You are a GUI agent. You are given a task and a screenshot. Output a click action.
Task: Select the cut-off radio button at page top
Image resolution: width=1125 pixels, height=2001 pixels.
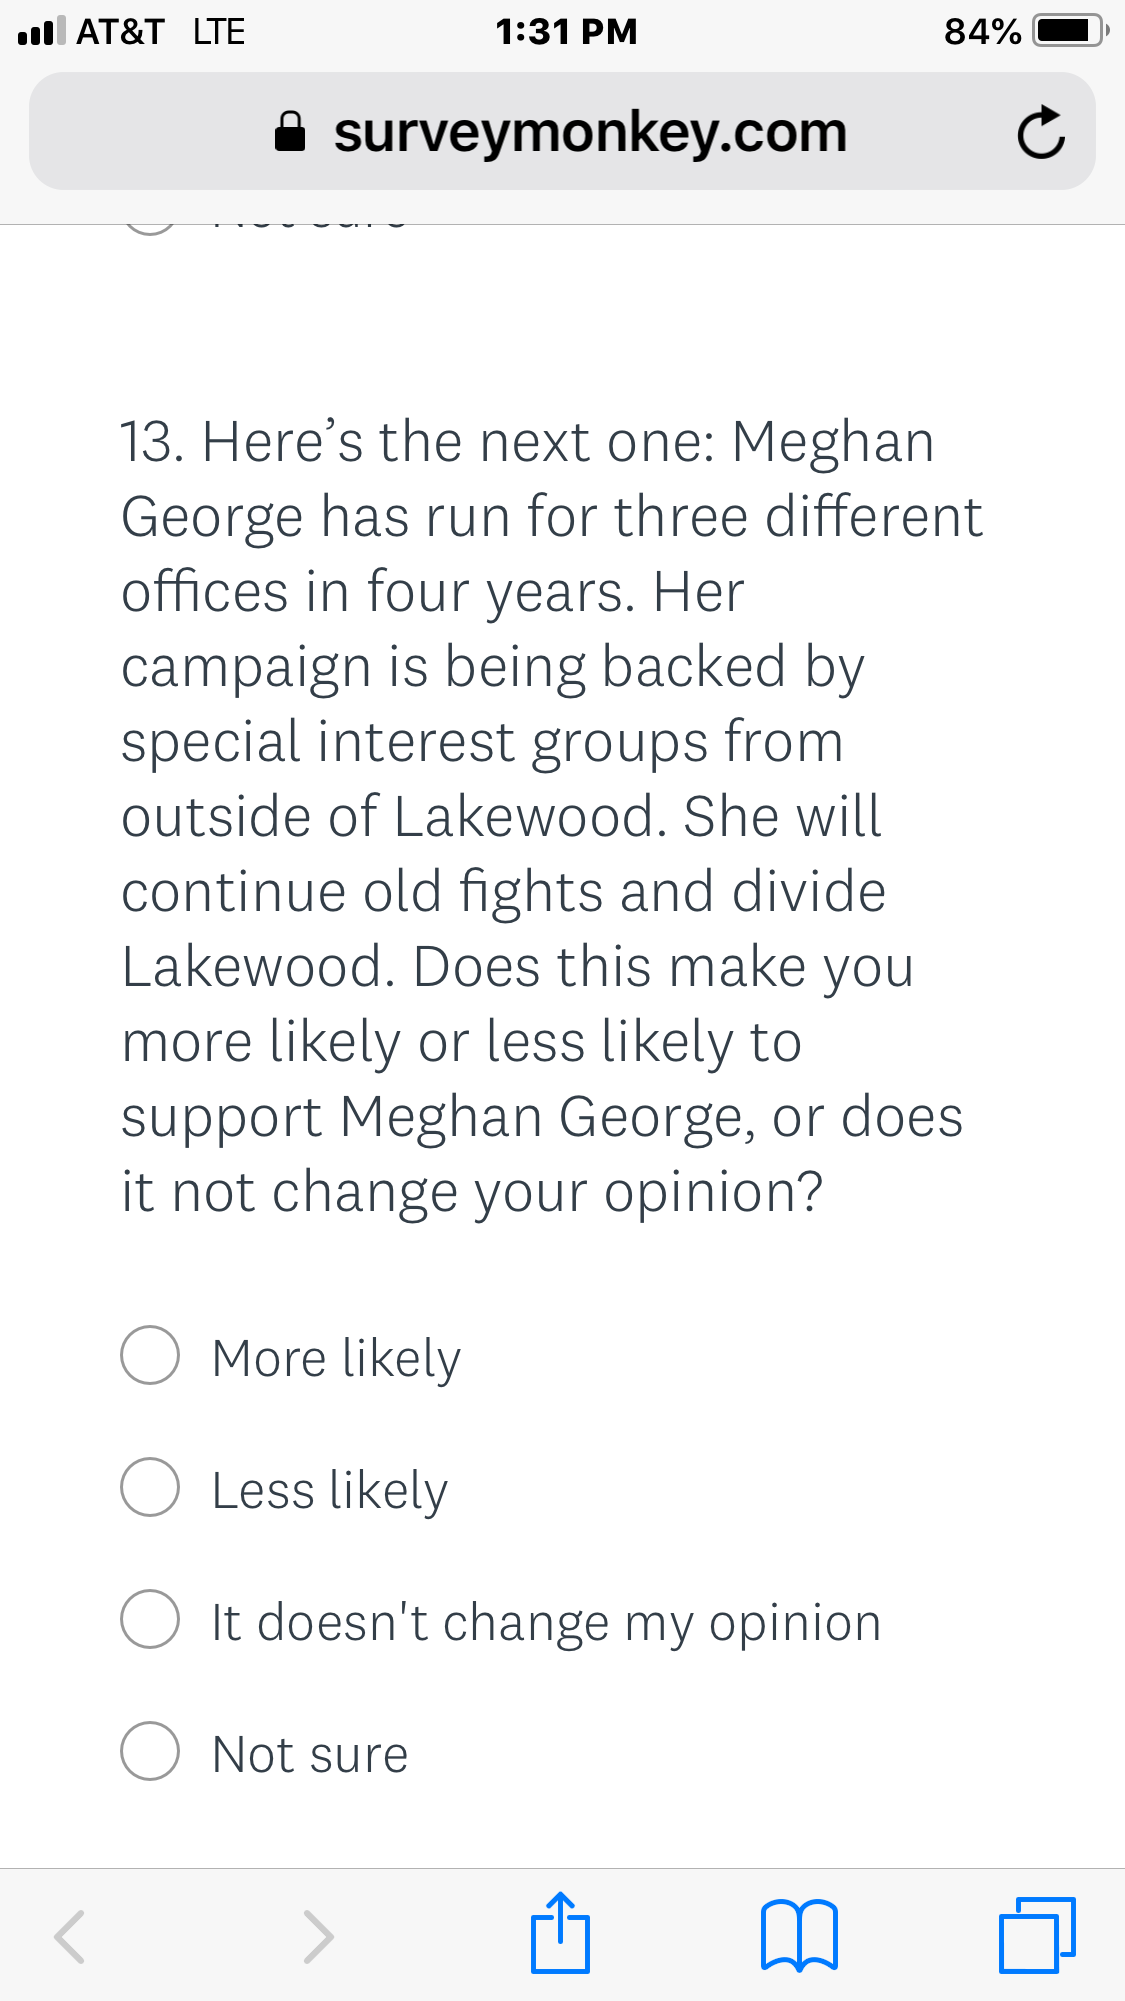[150, 228]
